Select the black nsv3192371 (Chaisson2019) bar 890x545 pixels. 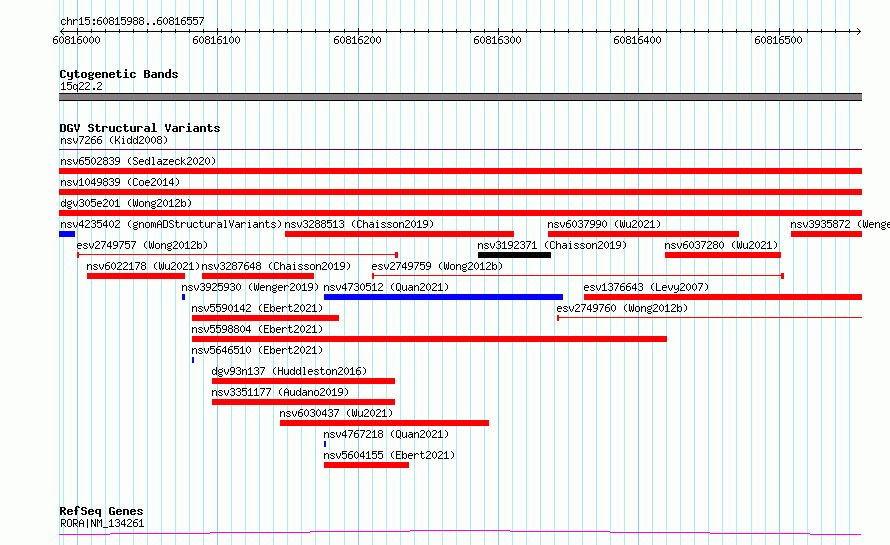pyautogui.click(x=514, y=255)
